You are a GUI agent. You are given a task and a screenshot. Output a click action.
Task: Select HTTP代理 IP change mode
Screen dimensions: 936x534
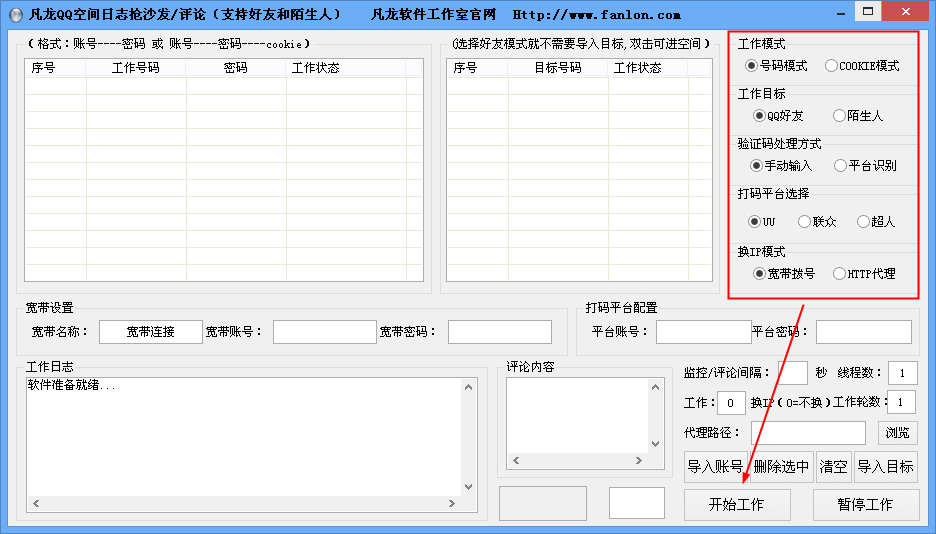(x=864, y=273)
